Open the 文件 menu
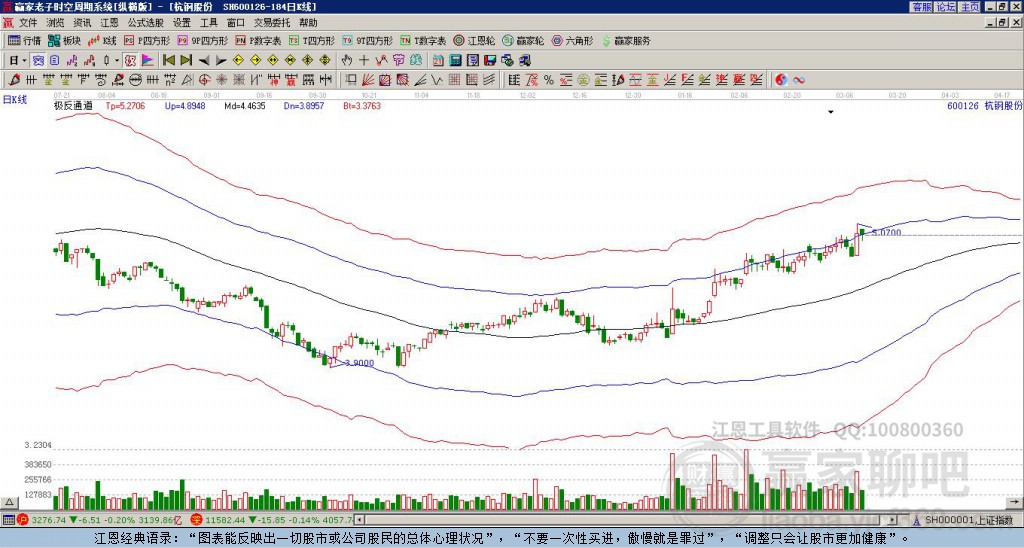1024x548 pixels. point(27,23)
